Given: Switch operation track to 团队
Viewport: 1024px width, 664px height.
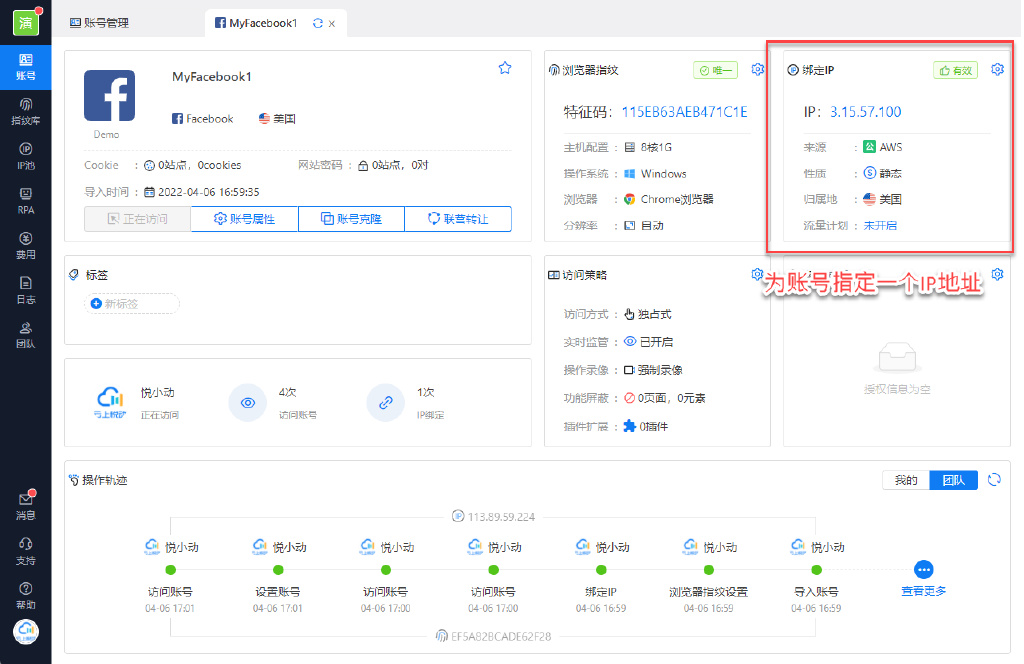Looking at the screenshot, I should 953,480.
